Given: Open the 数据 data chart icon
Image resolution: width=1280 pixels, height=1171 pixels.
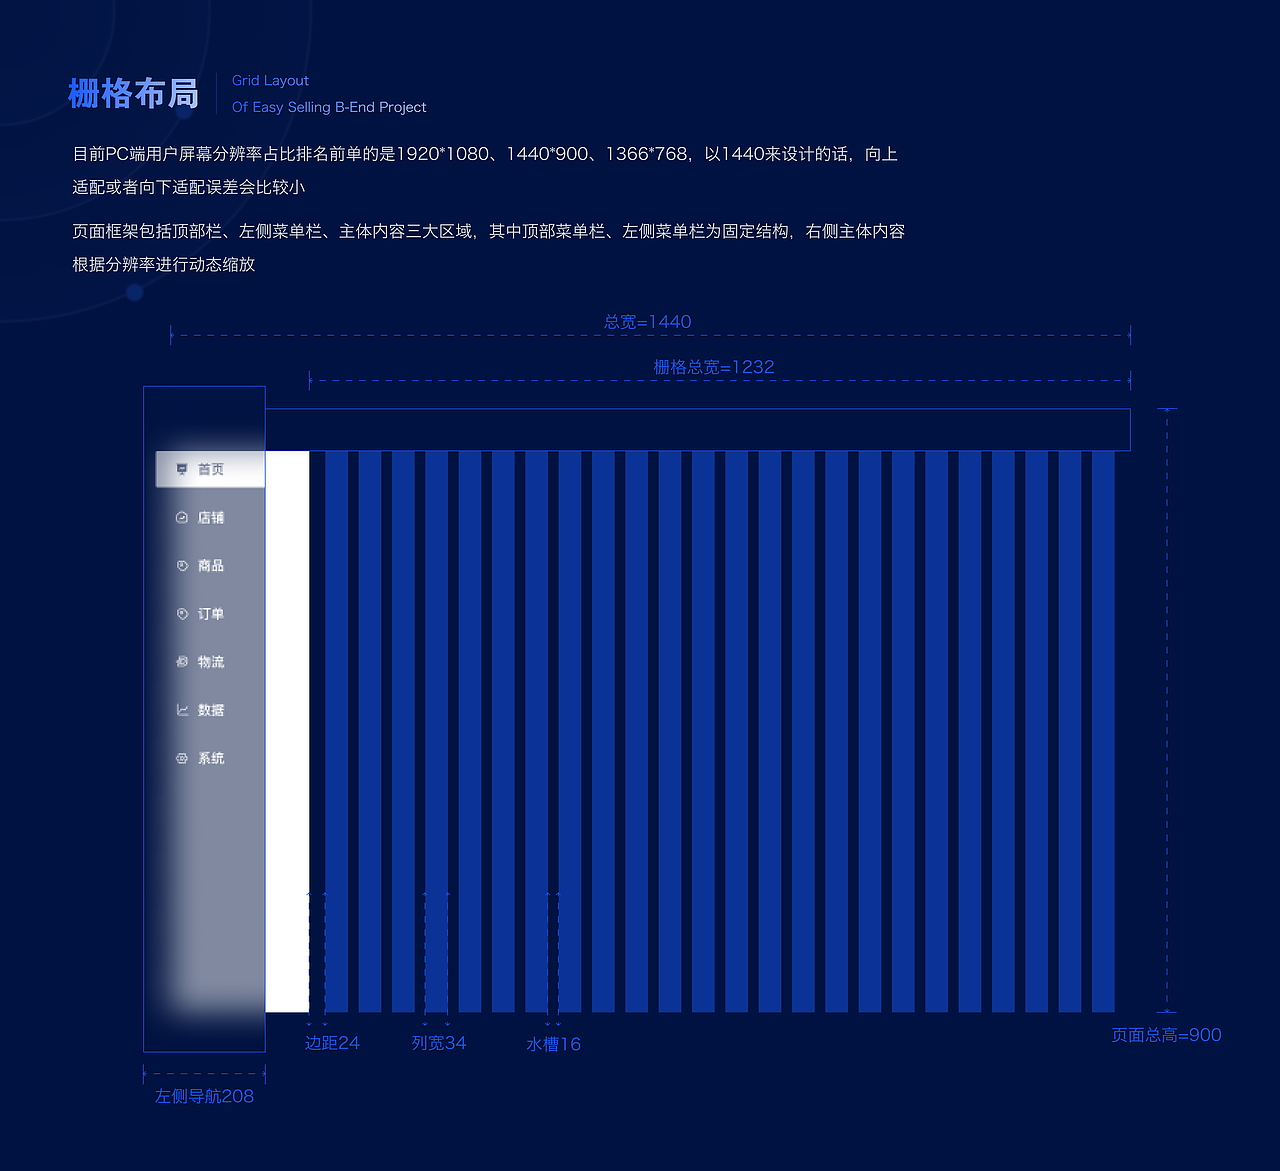Looking at the screenshot, I should (182, 709).
